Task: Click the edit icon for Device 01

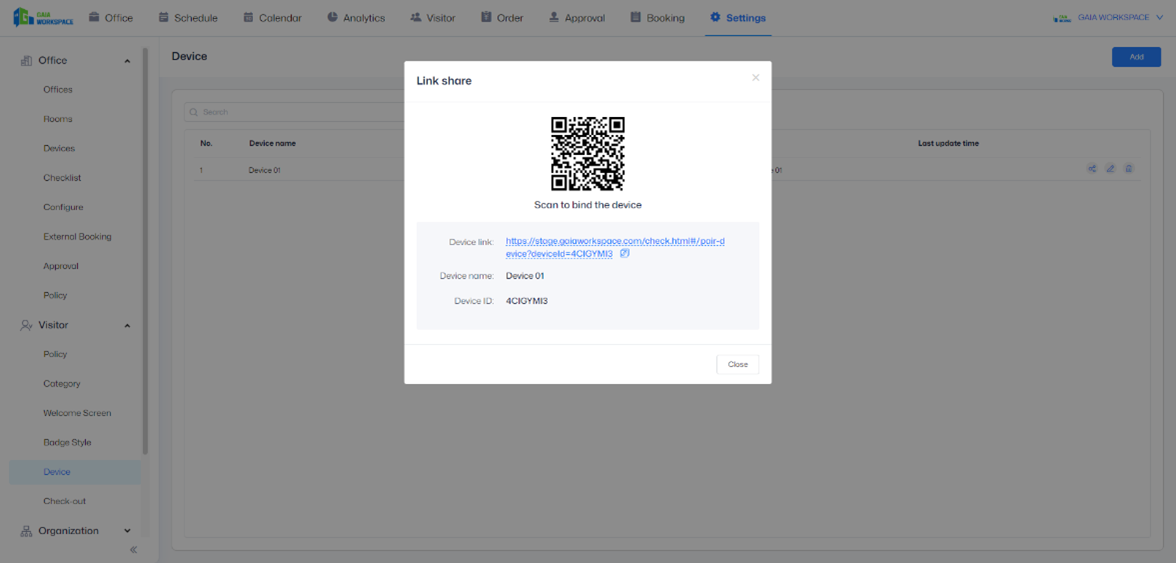Action: coord(1111,169)
